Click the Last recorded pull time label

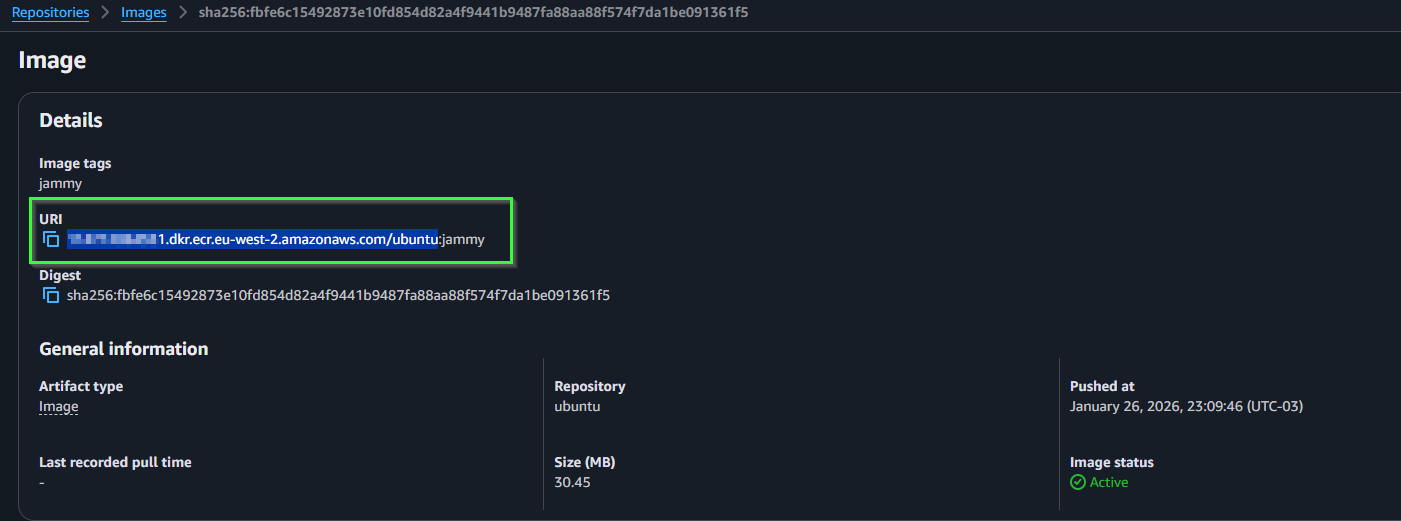pos(115,462)
